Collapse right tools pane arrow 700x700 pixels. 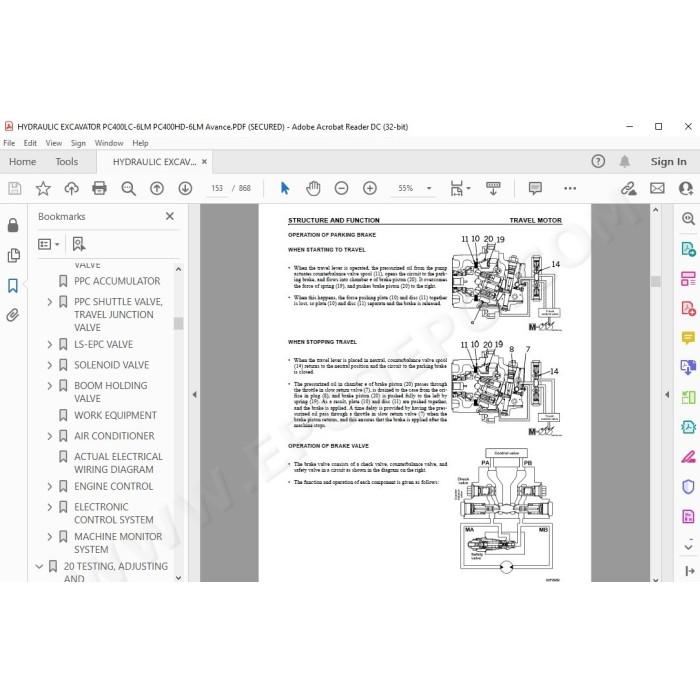tap(667, 395)
